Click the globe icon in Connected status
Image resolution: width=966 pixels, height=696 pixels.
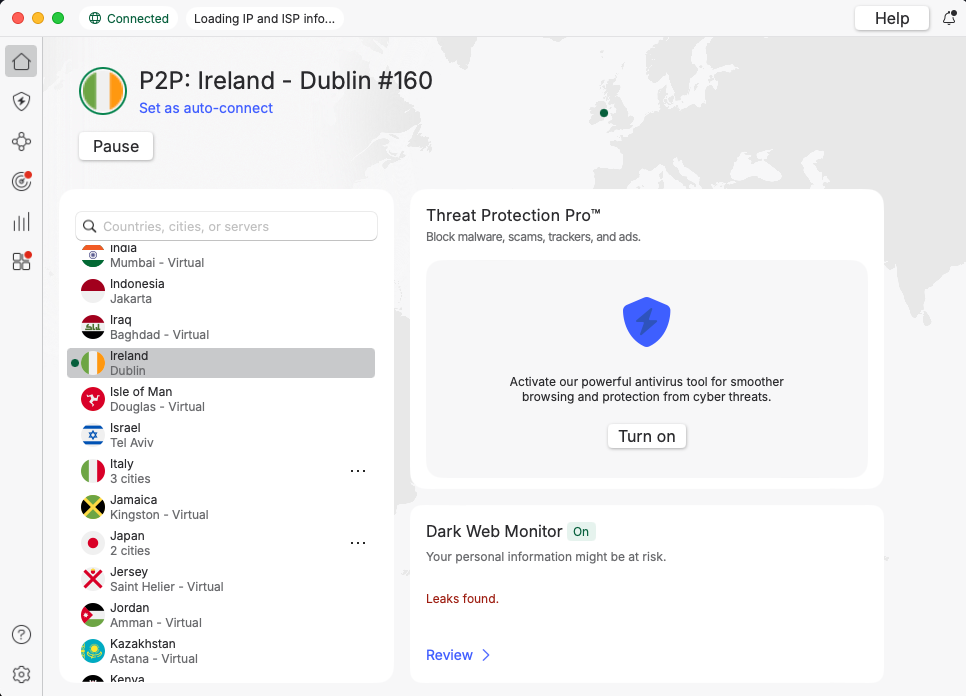point(95,18)
